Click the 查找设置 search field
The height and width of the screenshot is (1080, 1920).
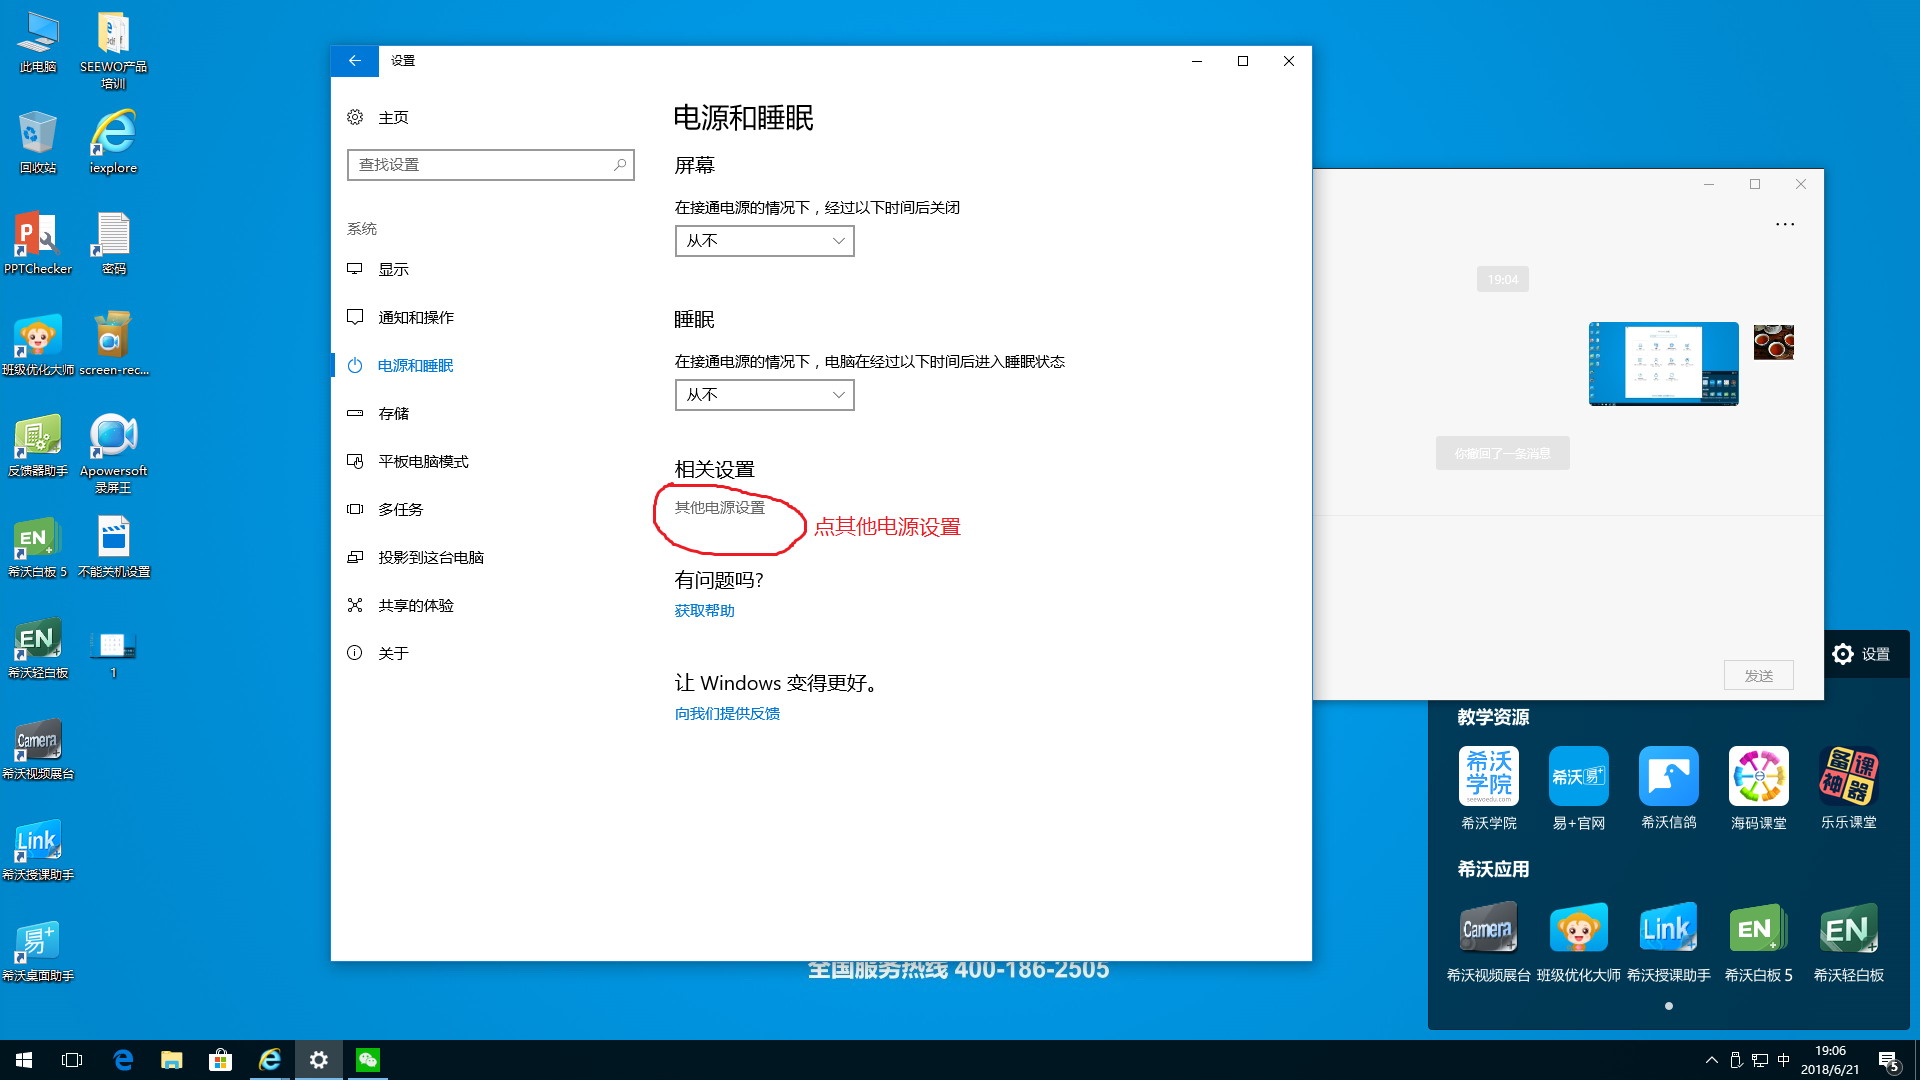click(491, 165)
